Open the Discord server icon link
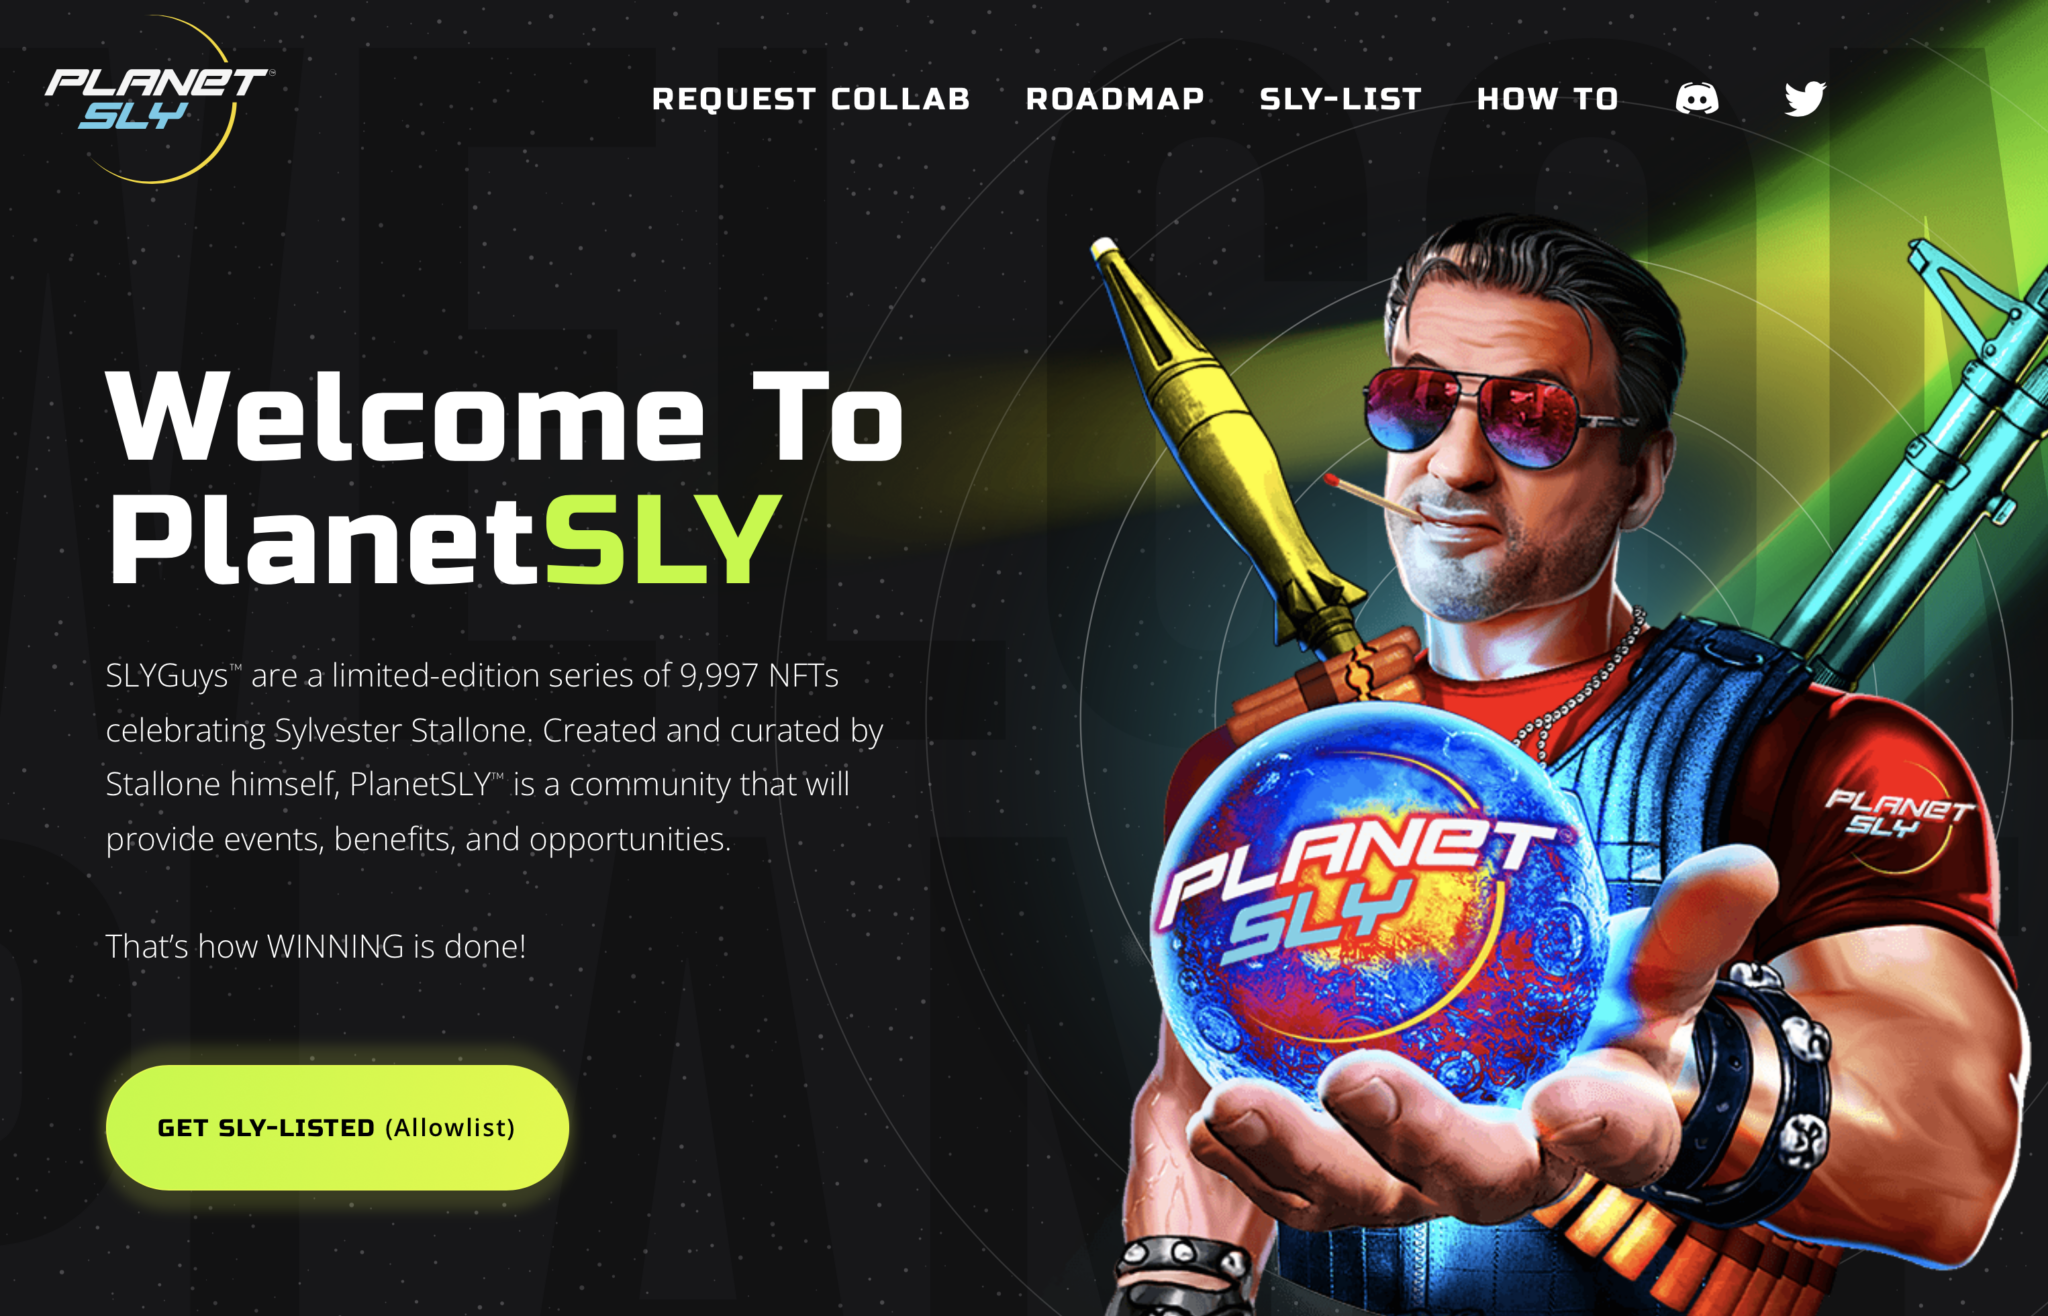 (x=1696, y=98)
